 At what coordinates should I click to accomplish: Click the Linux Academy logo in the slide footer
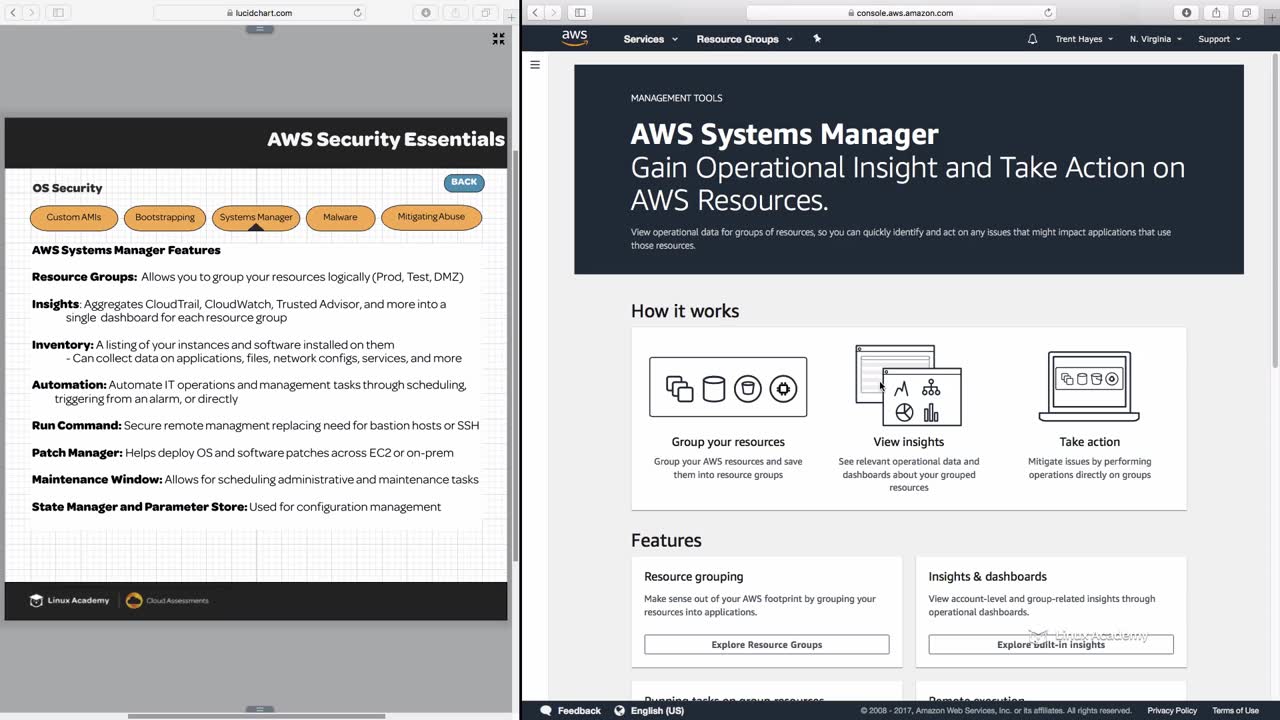pyautogui.click(x=69, y=600)
